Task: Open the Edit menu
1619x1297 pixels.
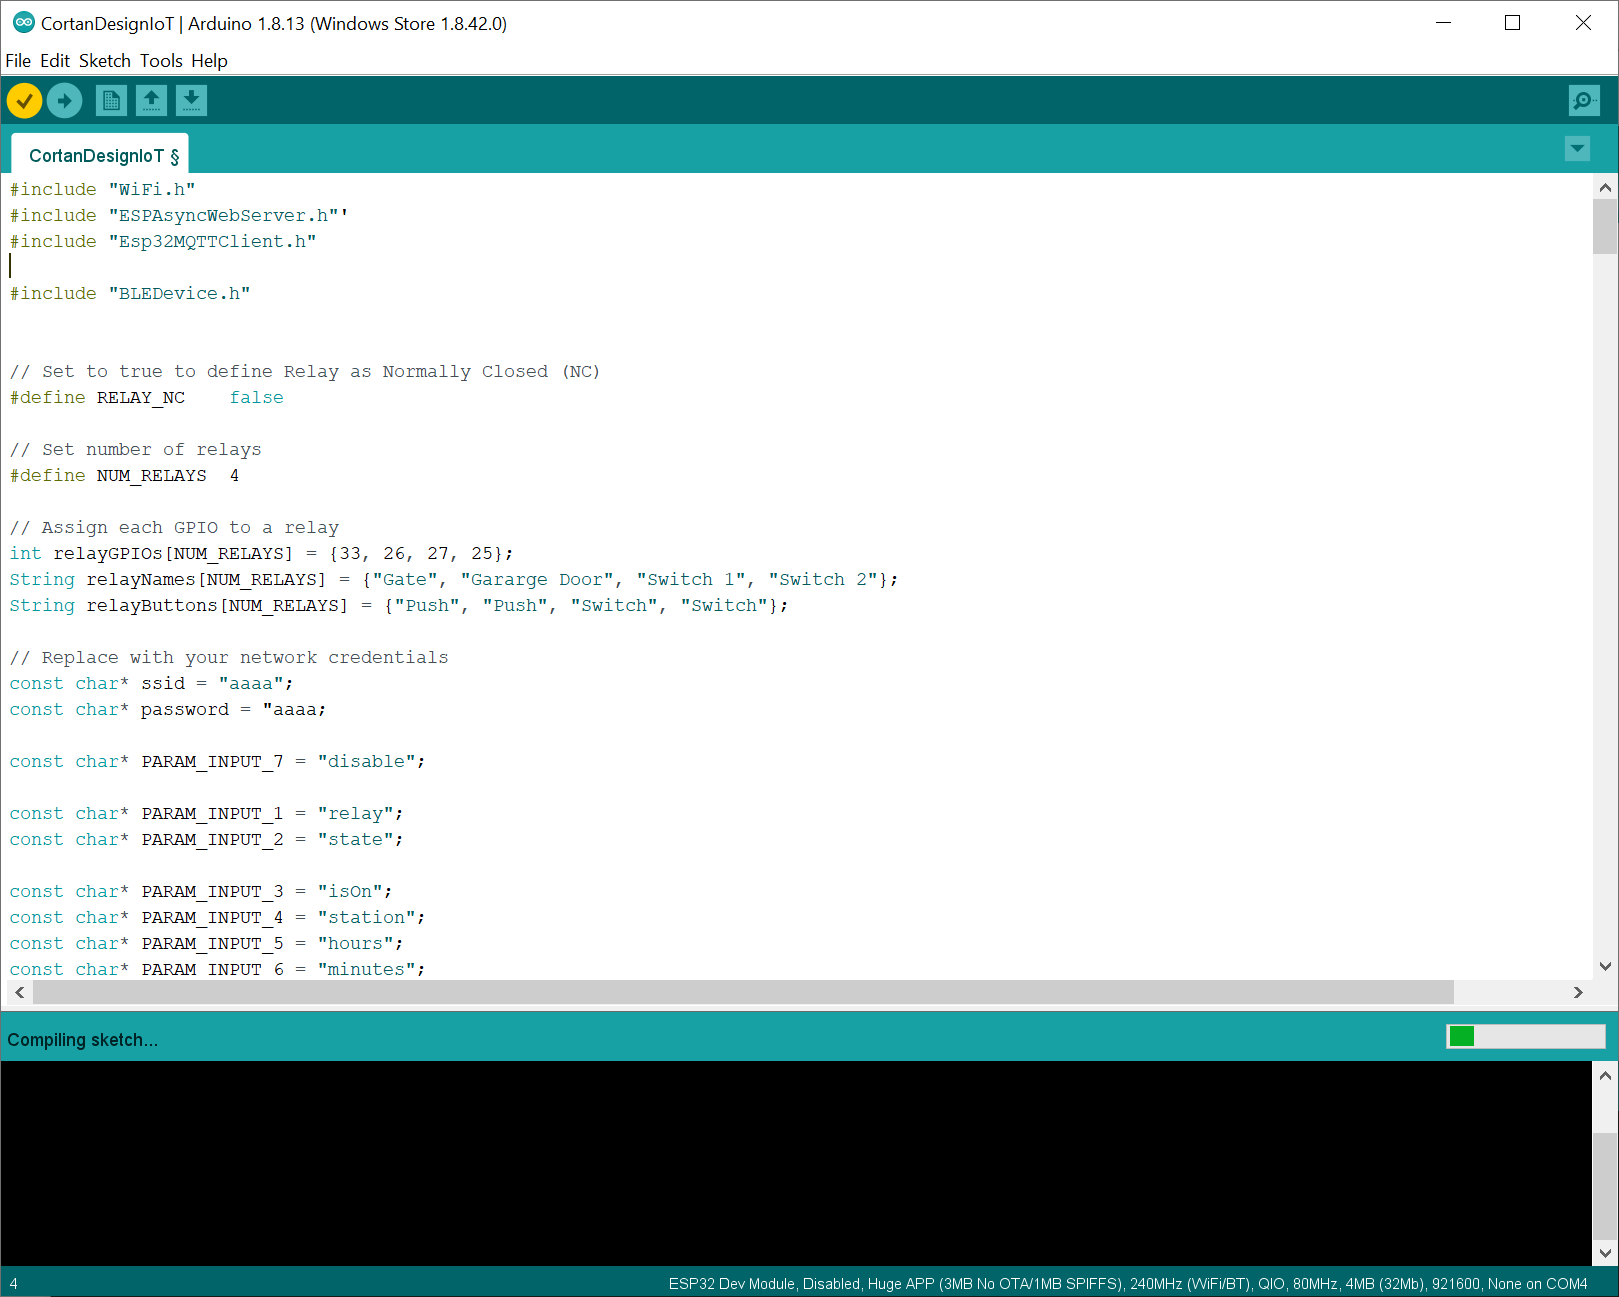Action: (55, 61)
